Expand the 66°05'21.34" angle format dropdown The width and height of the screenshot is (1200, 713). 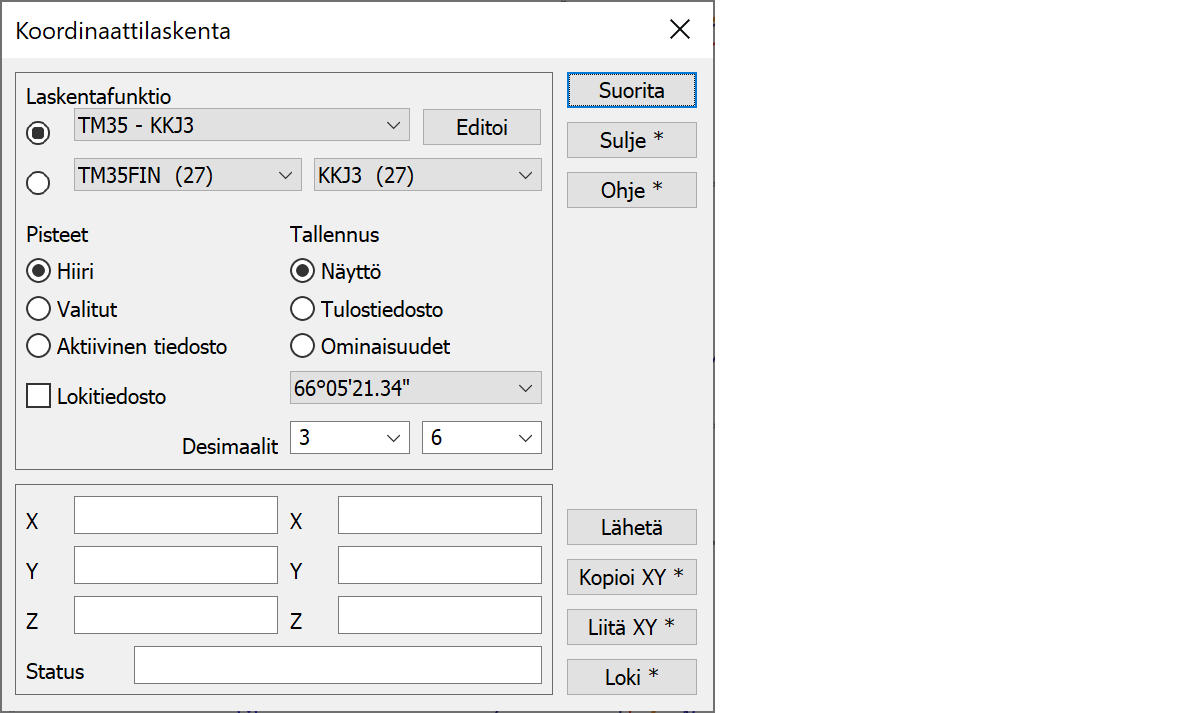click(x=415, y=388)
